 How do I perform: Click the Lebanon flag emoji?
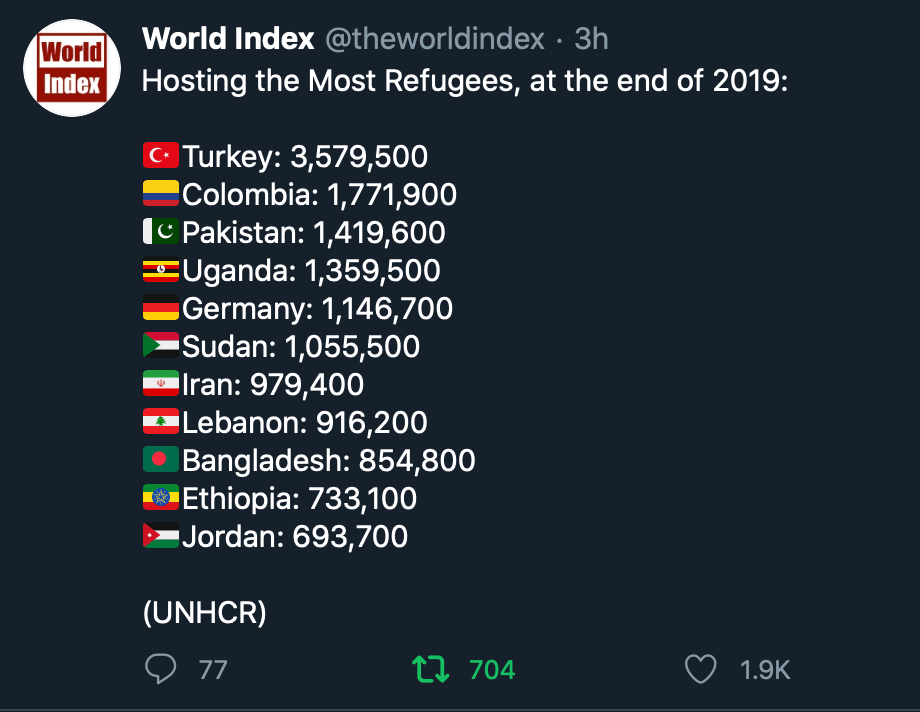(x=161, y=422)
